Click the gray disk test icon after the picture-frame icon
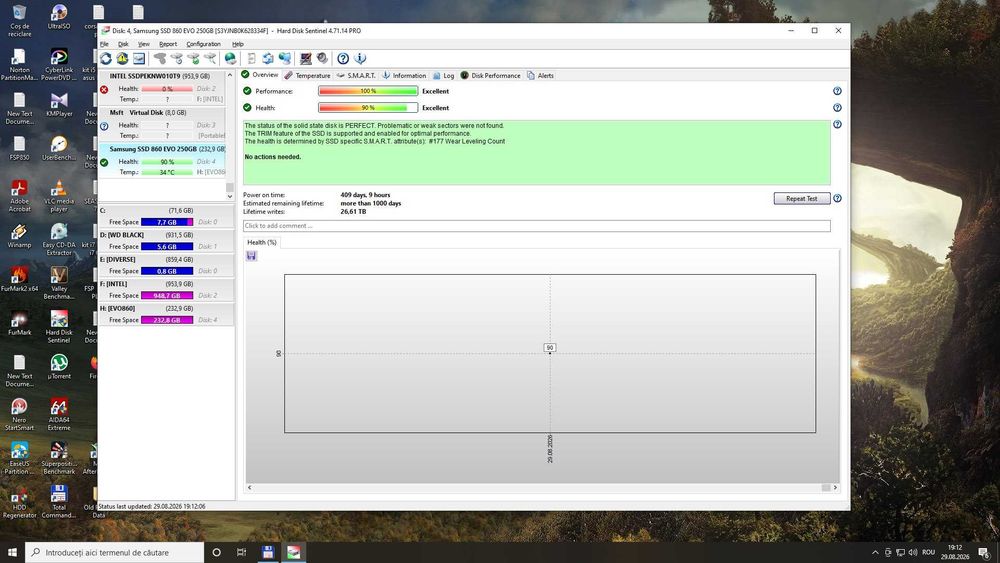 (160, 59)
